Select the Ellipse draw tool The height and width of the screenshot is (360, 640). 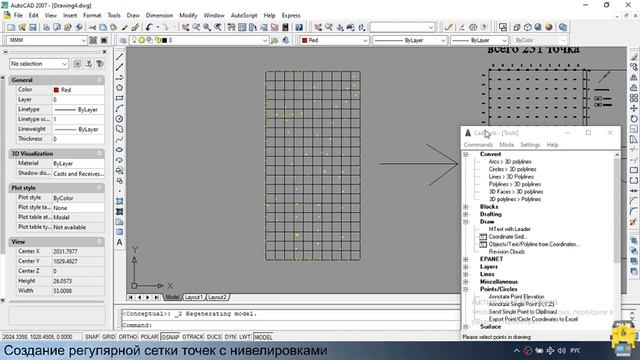tap(119, 150)
